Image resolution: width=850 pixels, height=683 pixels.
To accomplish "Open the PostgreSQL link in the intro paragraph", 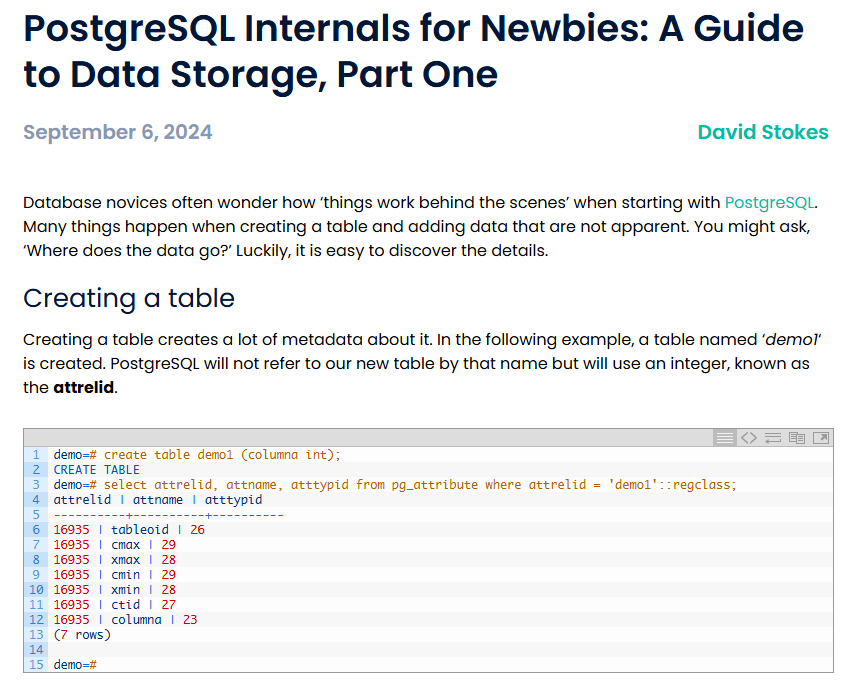I will click(769, 203).
